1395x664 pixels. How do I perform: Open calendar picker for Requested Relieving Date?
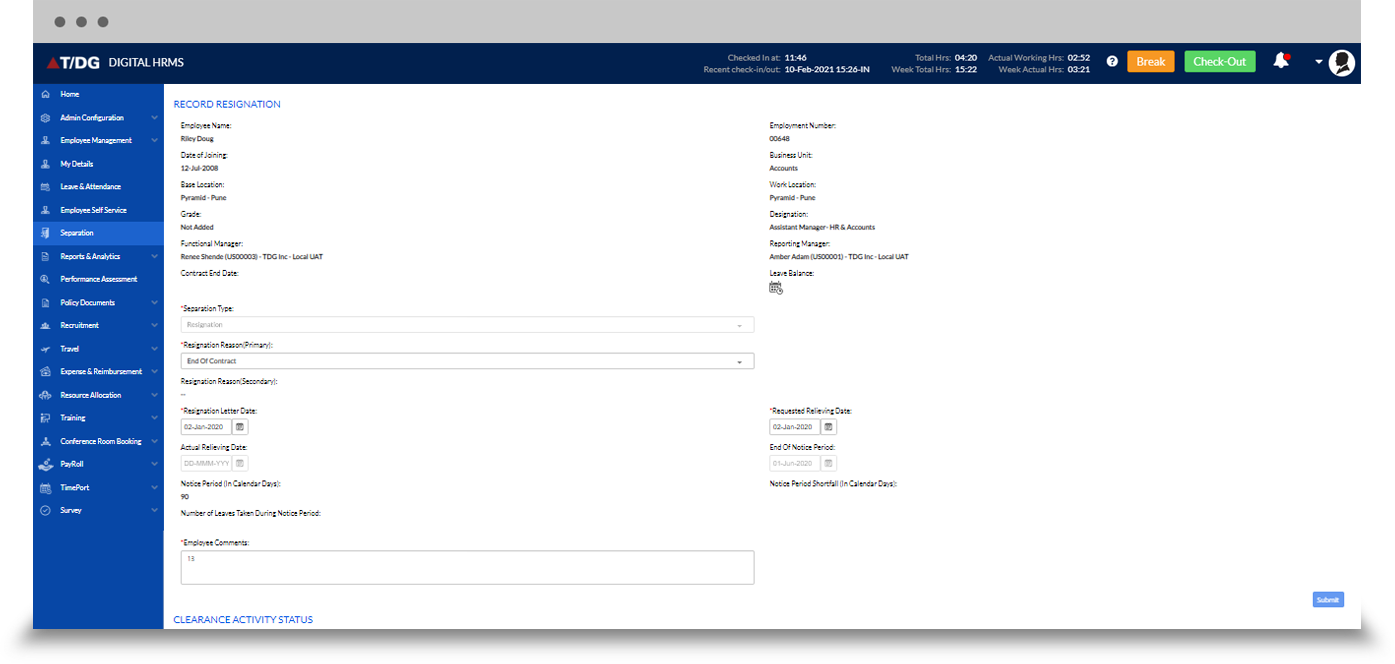coord(829,427)
